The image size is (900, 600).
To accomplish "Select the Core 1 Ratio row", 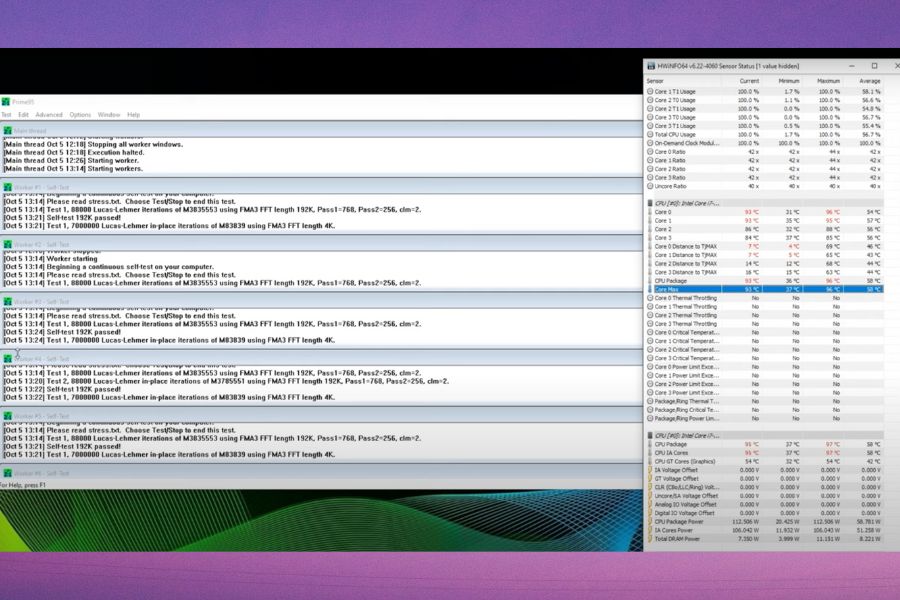I will click(765, 160).
